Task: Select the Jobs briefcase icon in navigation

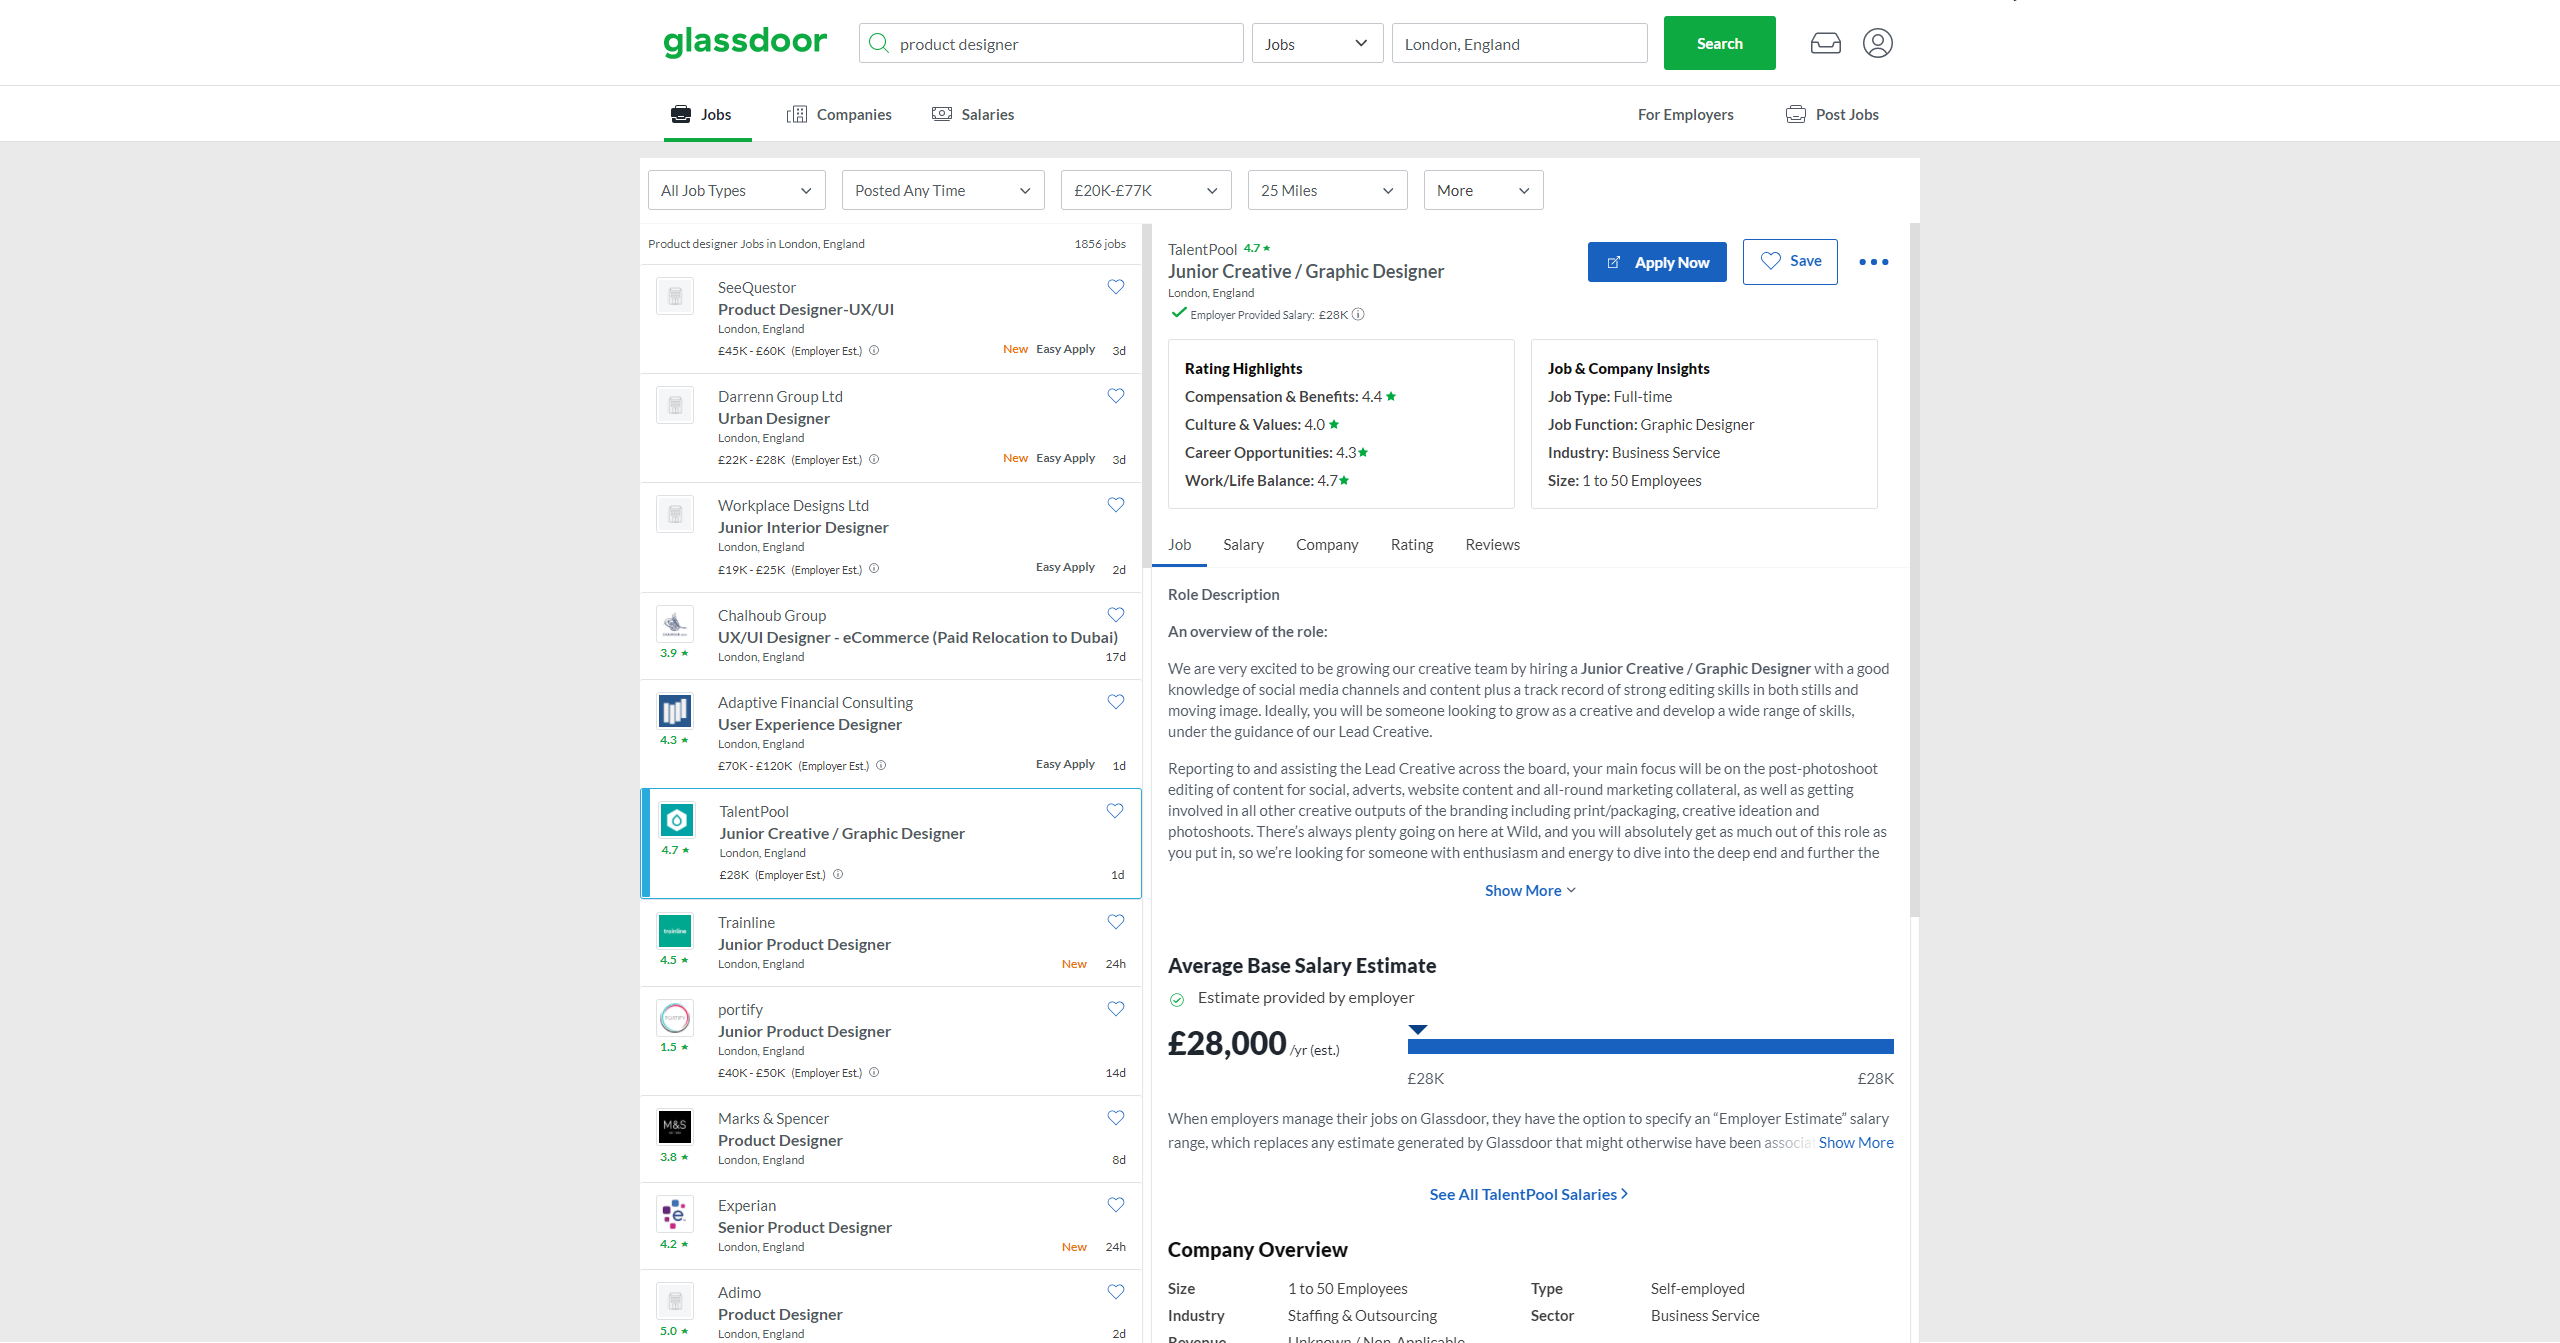Action: click(680, 113)
